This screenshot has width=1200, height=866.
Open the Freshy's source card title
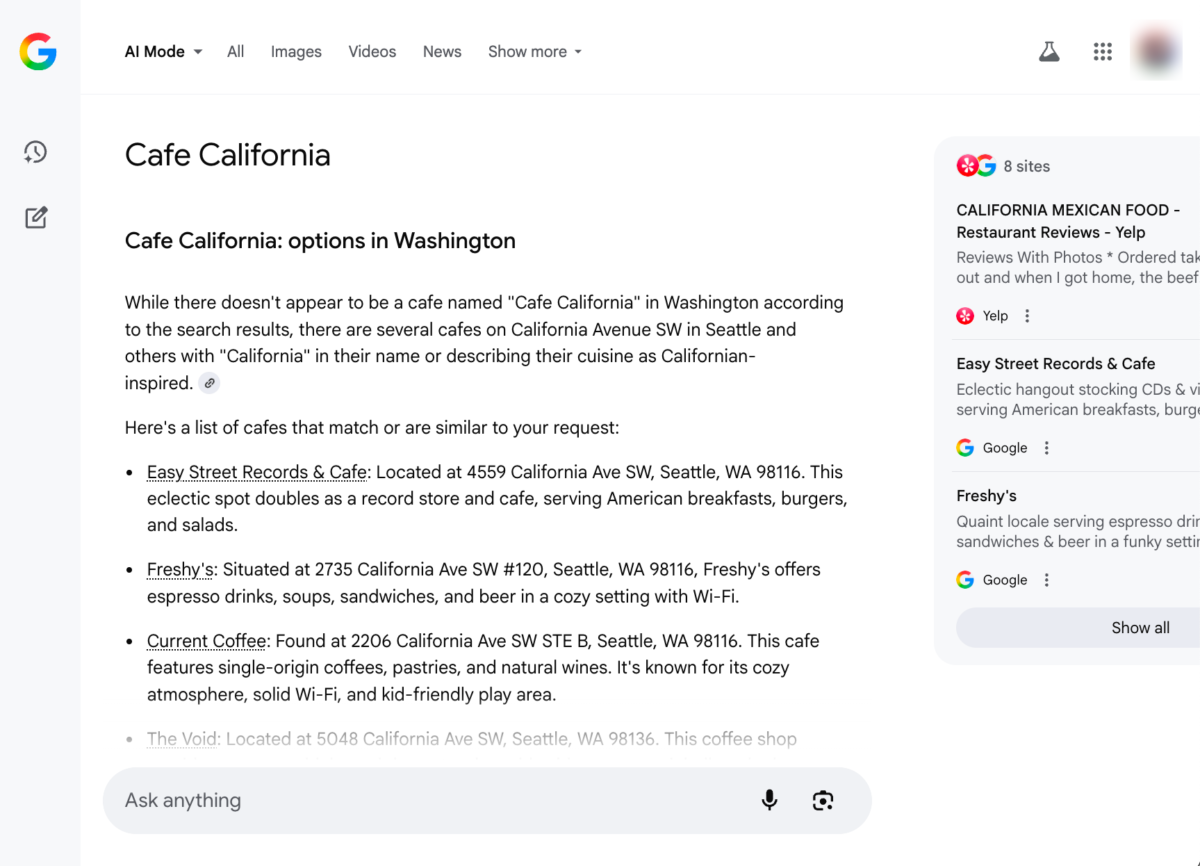[986, 496]
